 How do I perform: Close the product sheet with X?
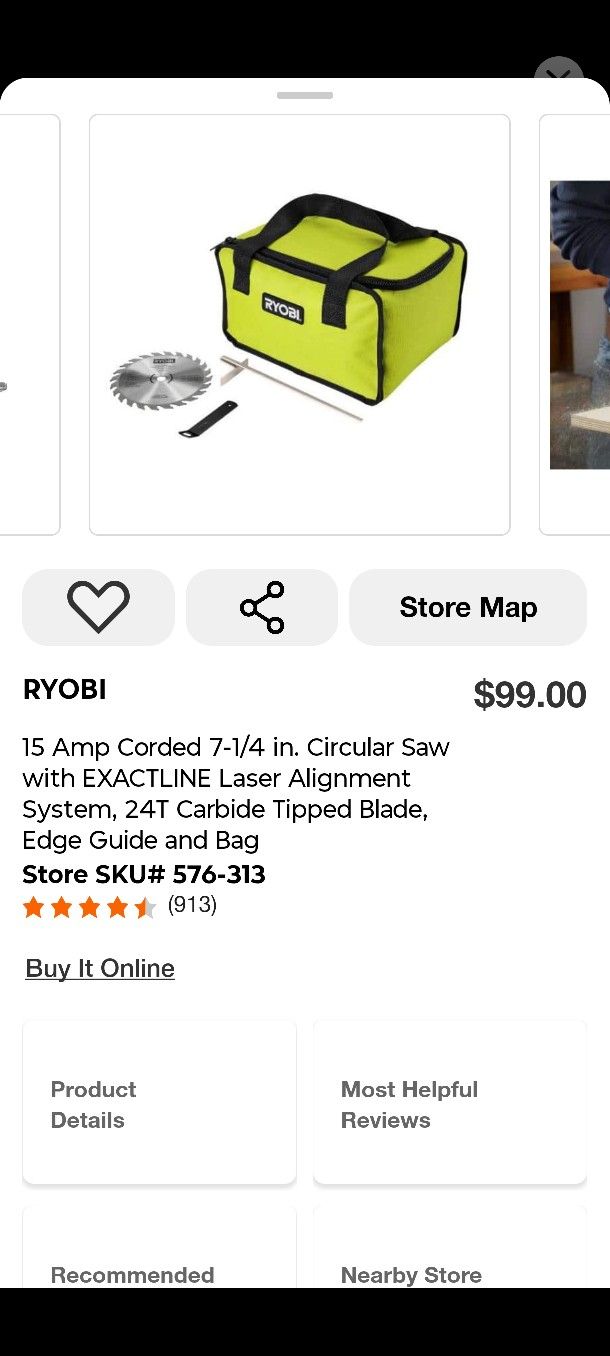558,76
